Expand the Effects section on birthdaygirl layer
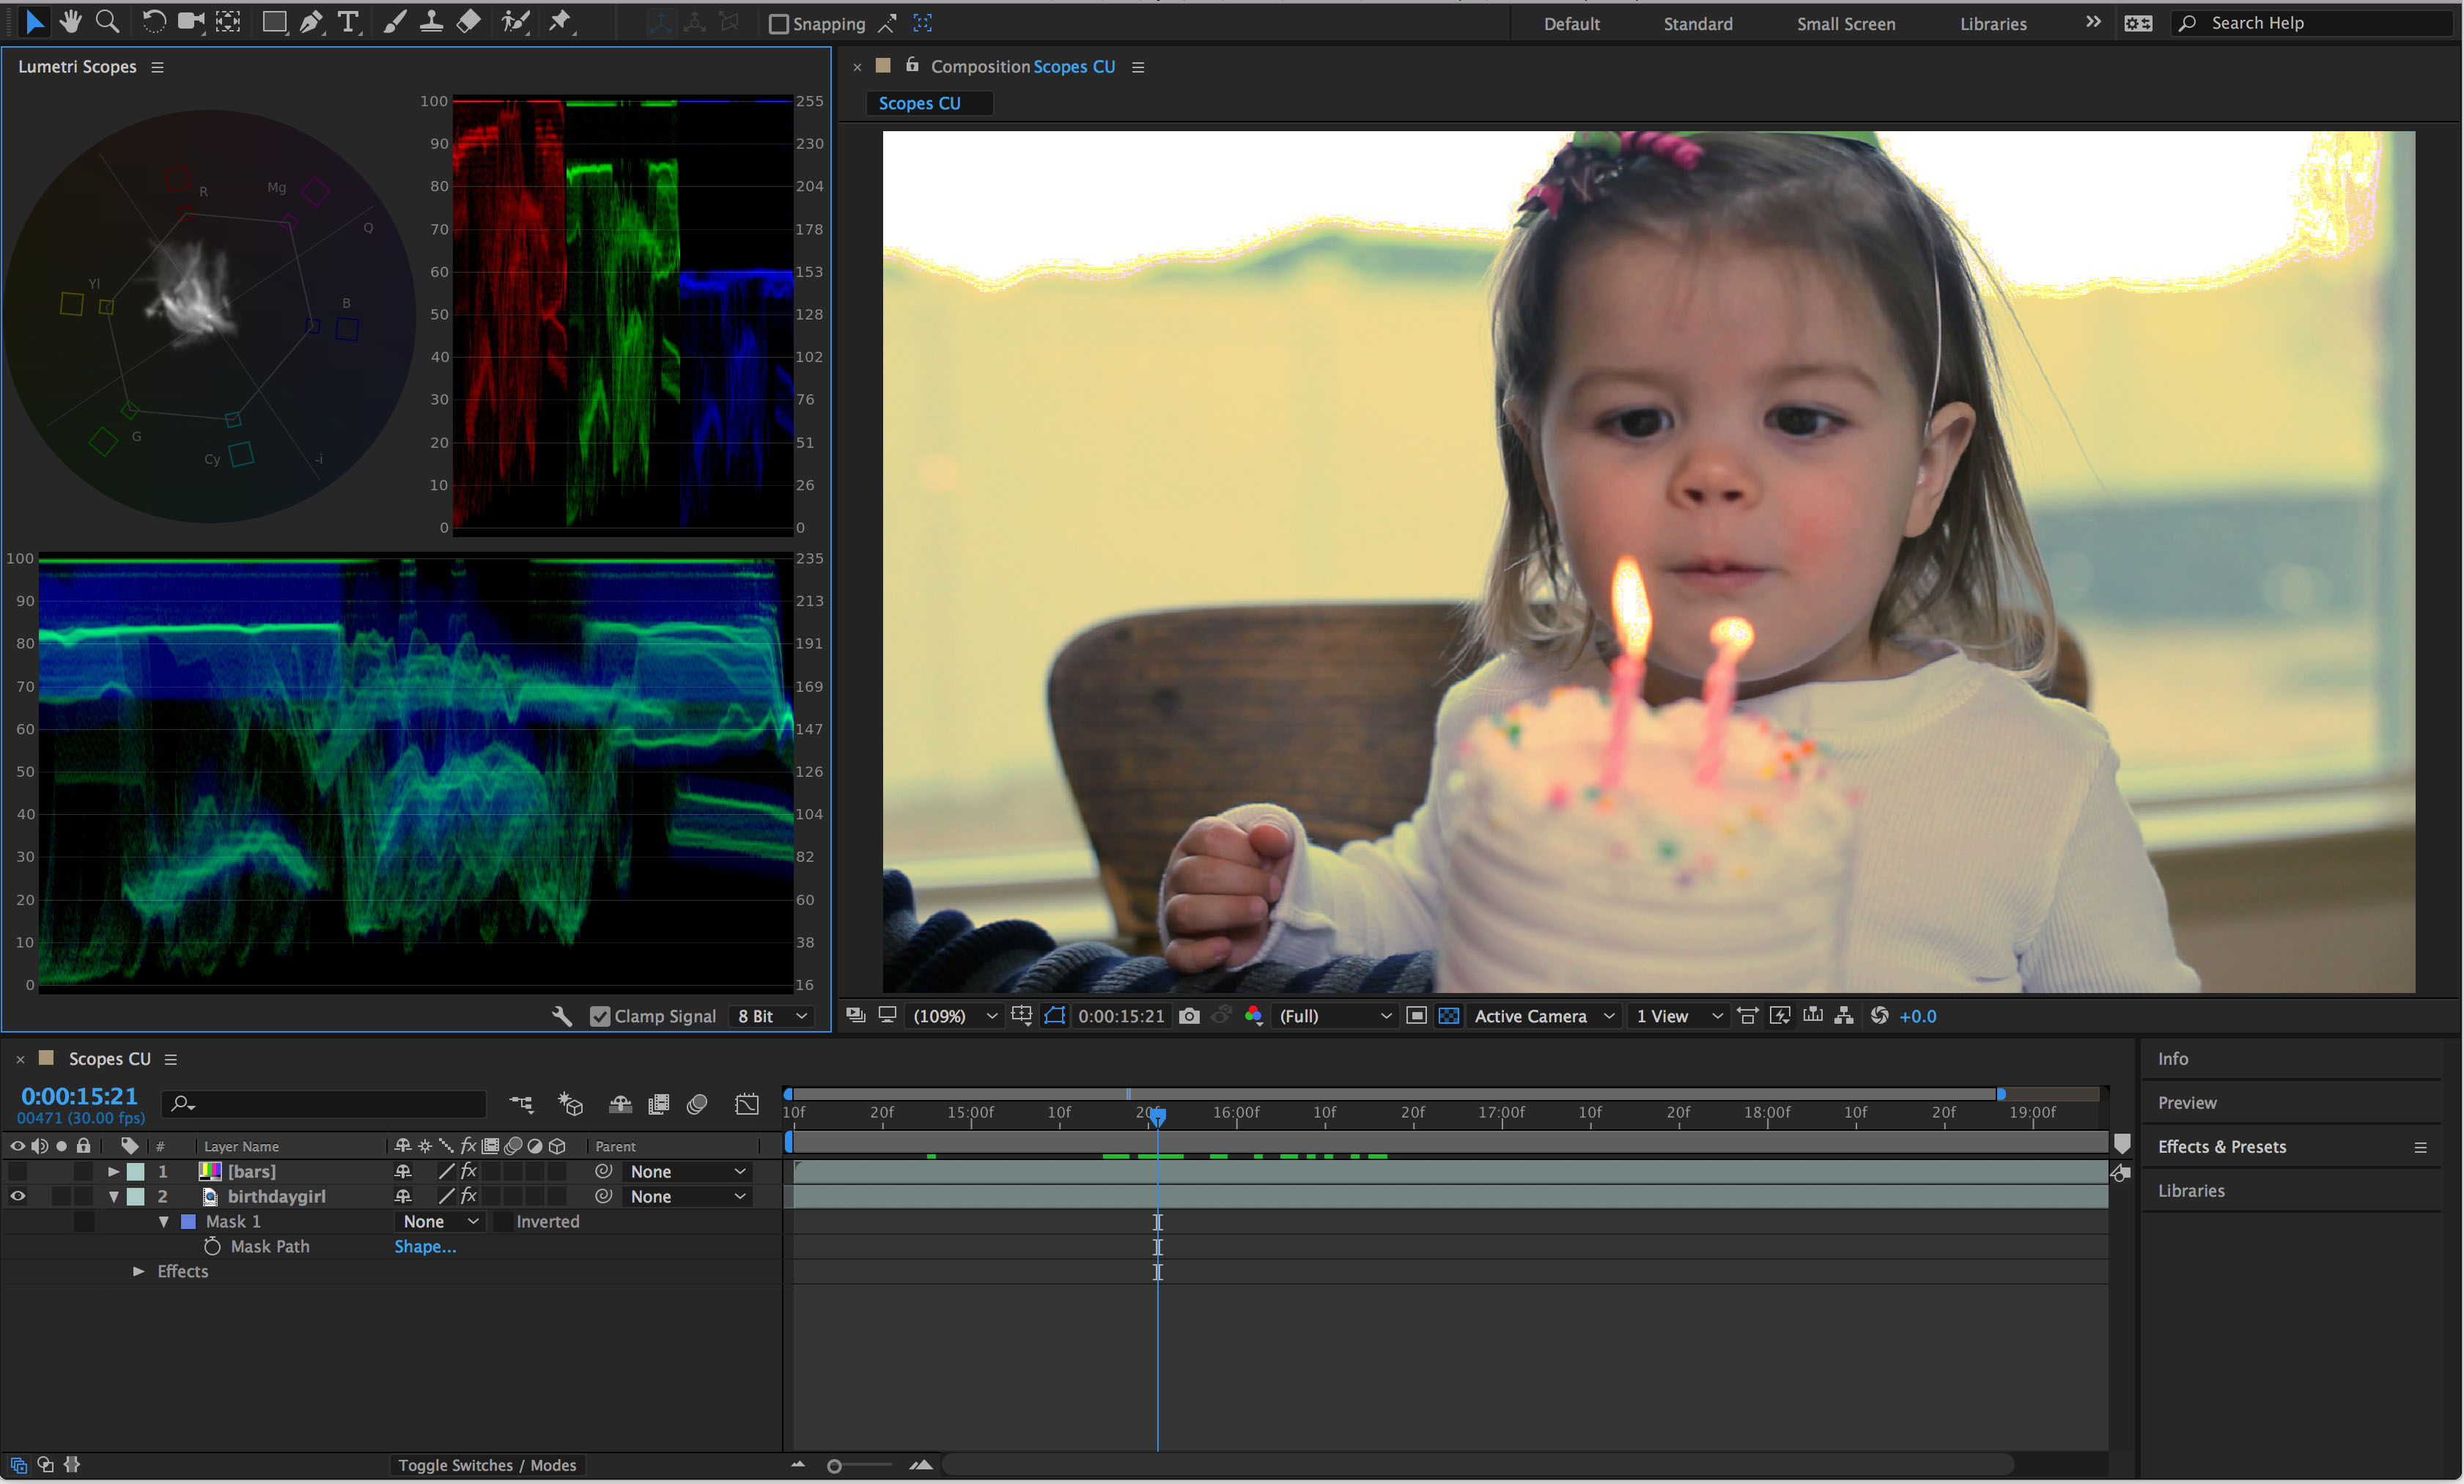Viewport: 2464px width, 1484px height. (136, 1269)
